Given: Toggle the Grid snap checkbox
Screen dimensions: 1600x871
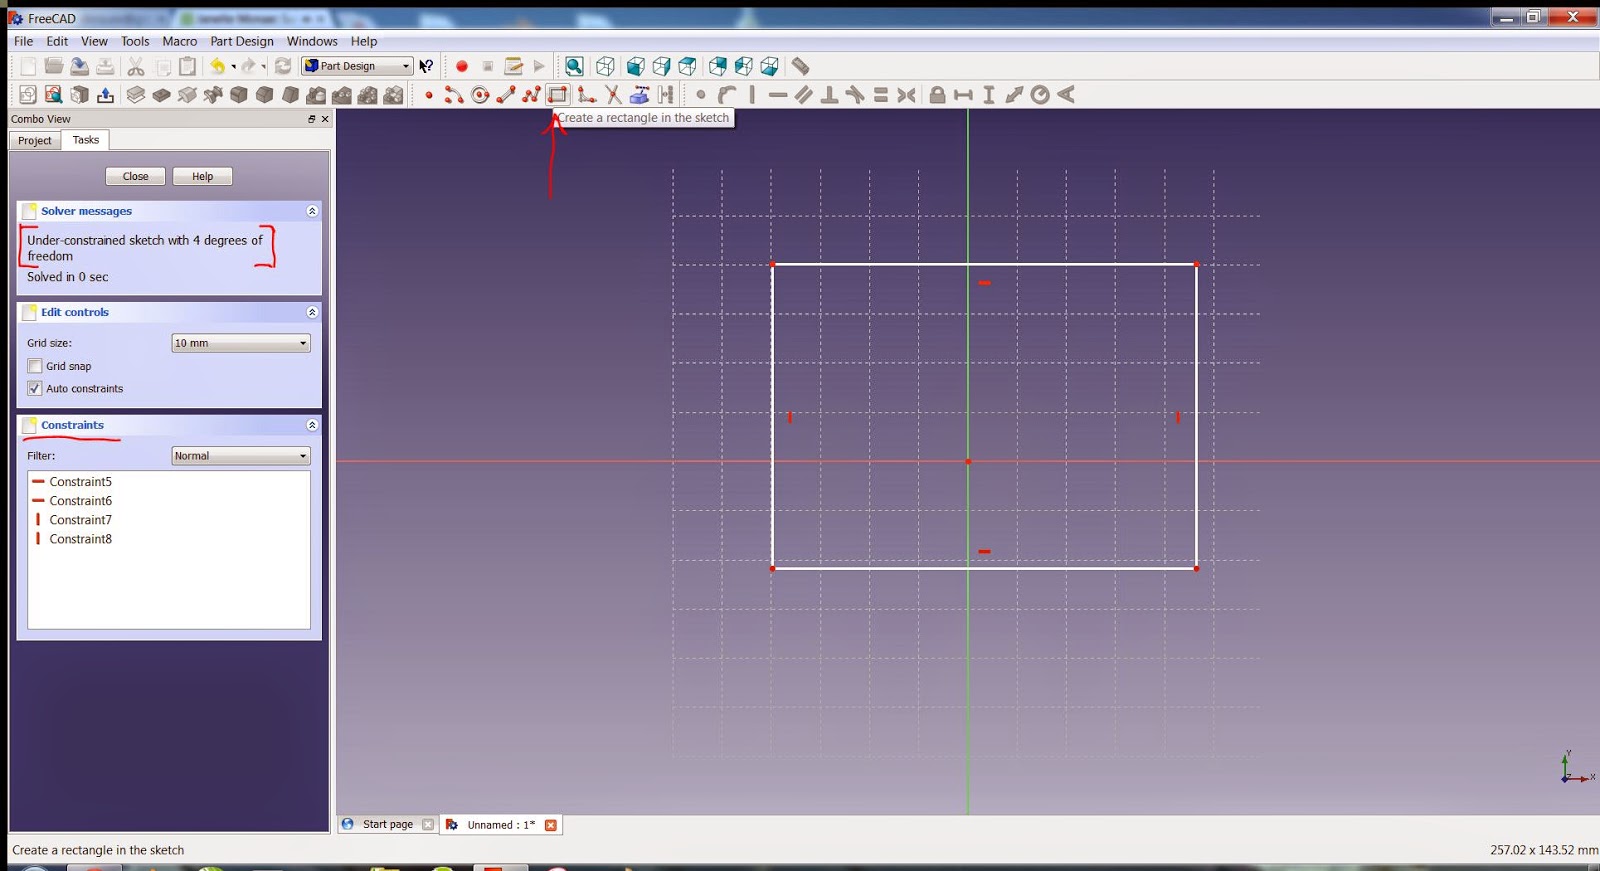Looking at the screenshot, I should pos(35,366).
